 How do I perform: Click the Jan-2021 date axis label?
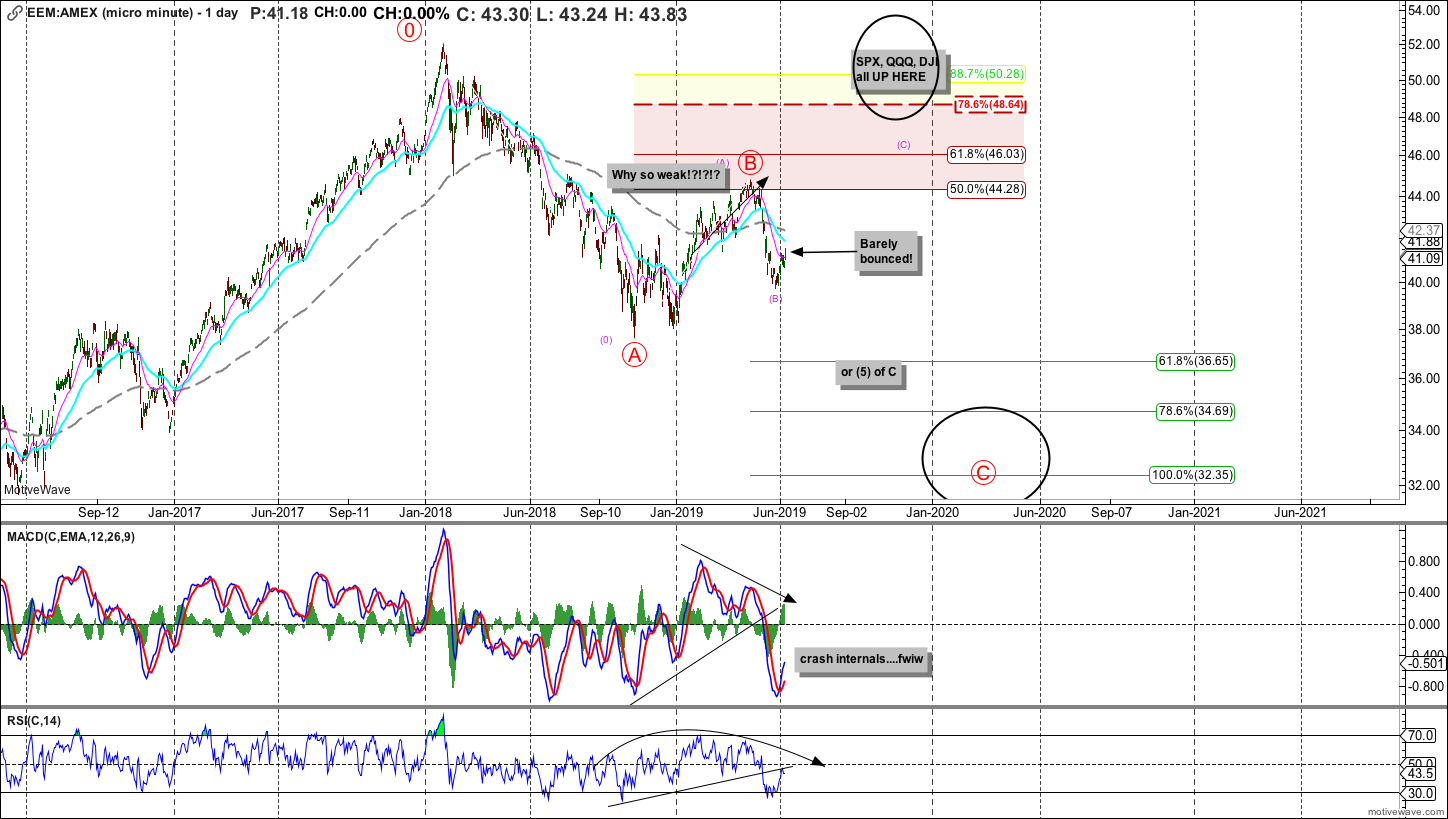tap(1193, 512)
